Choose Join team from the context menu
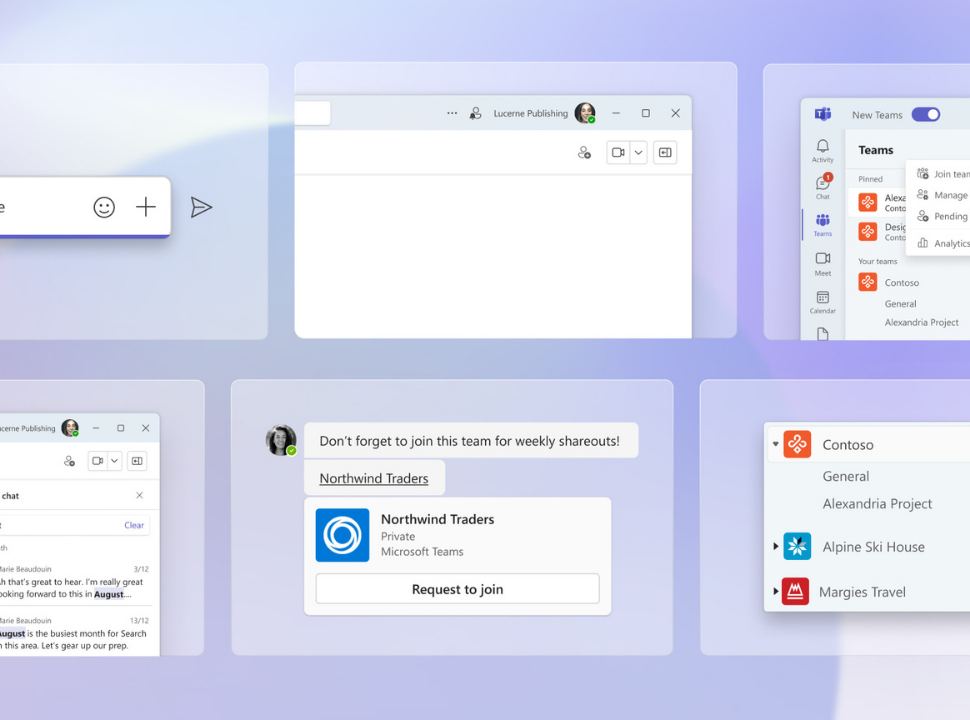Viewport: 970px width, 720px height. click(943, 174)
